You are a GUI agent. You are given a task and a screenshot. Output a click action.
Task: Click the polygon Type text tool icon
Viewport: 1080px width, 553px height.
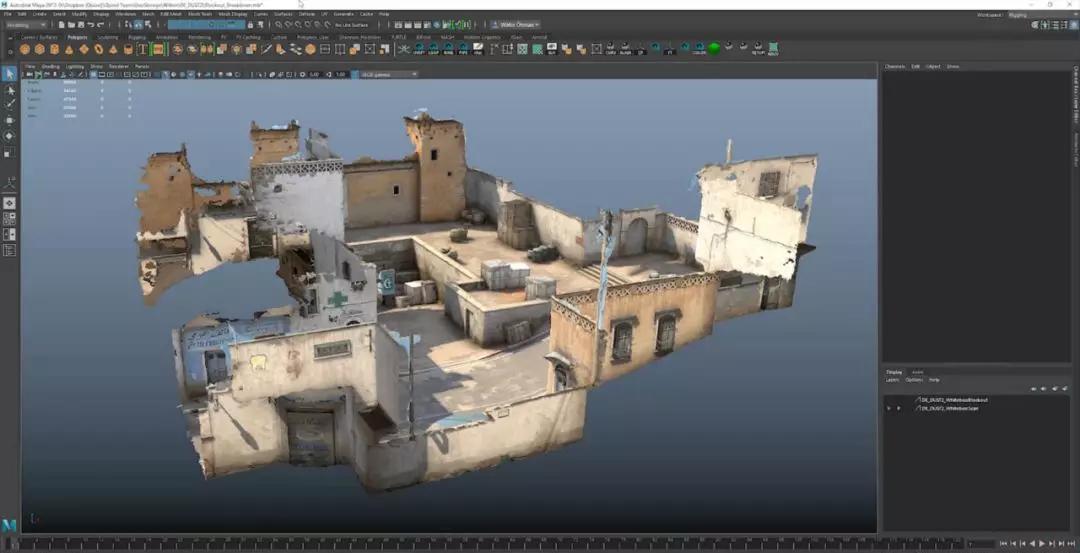coord(143,49)
